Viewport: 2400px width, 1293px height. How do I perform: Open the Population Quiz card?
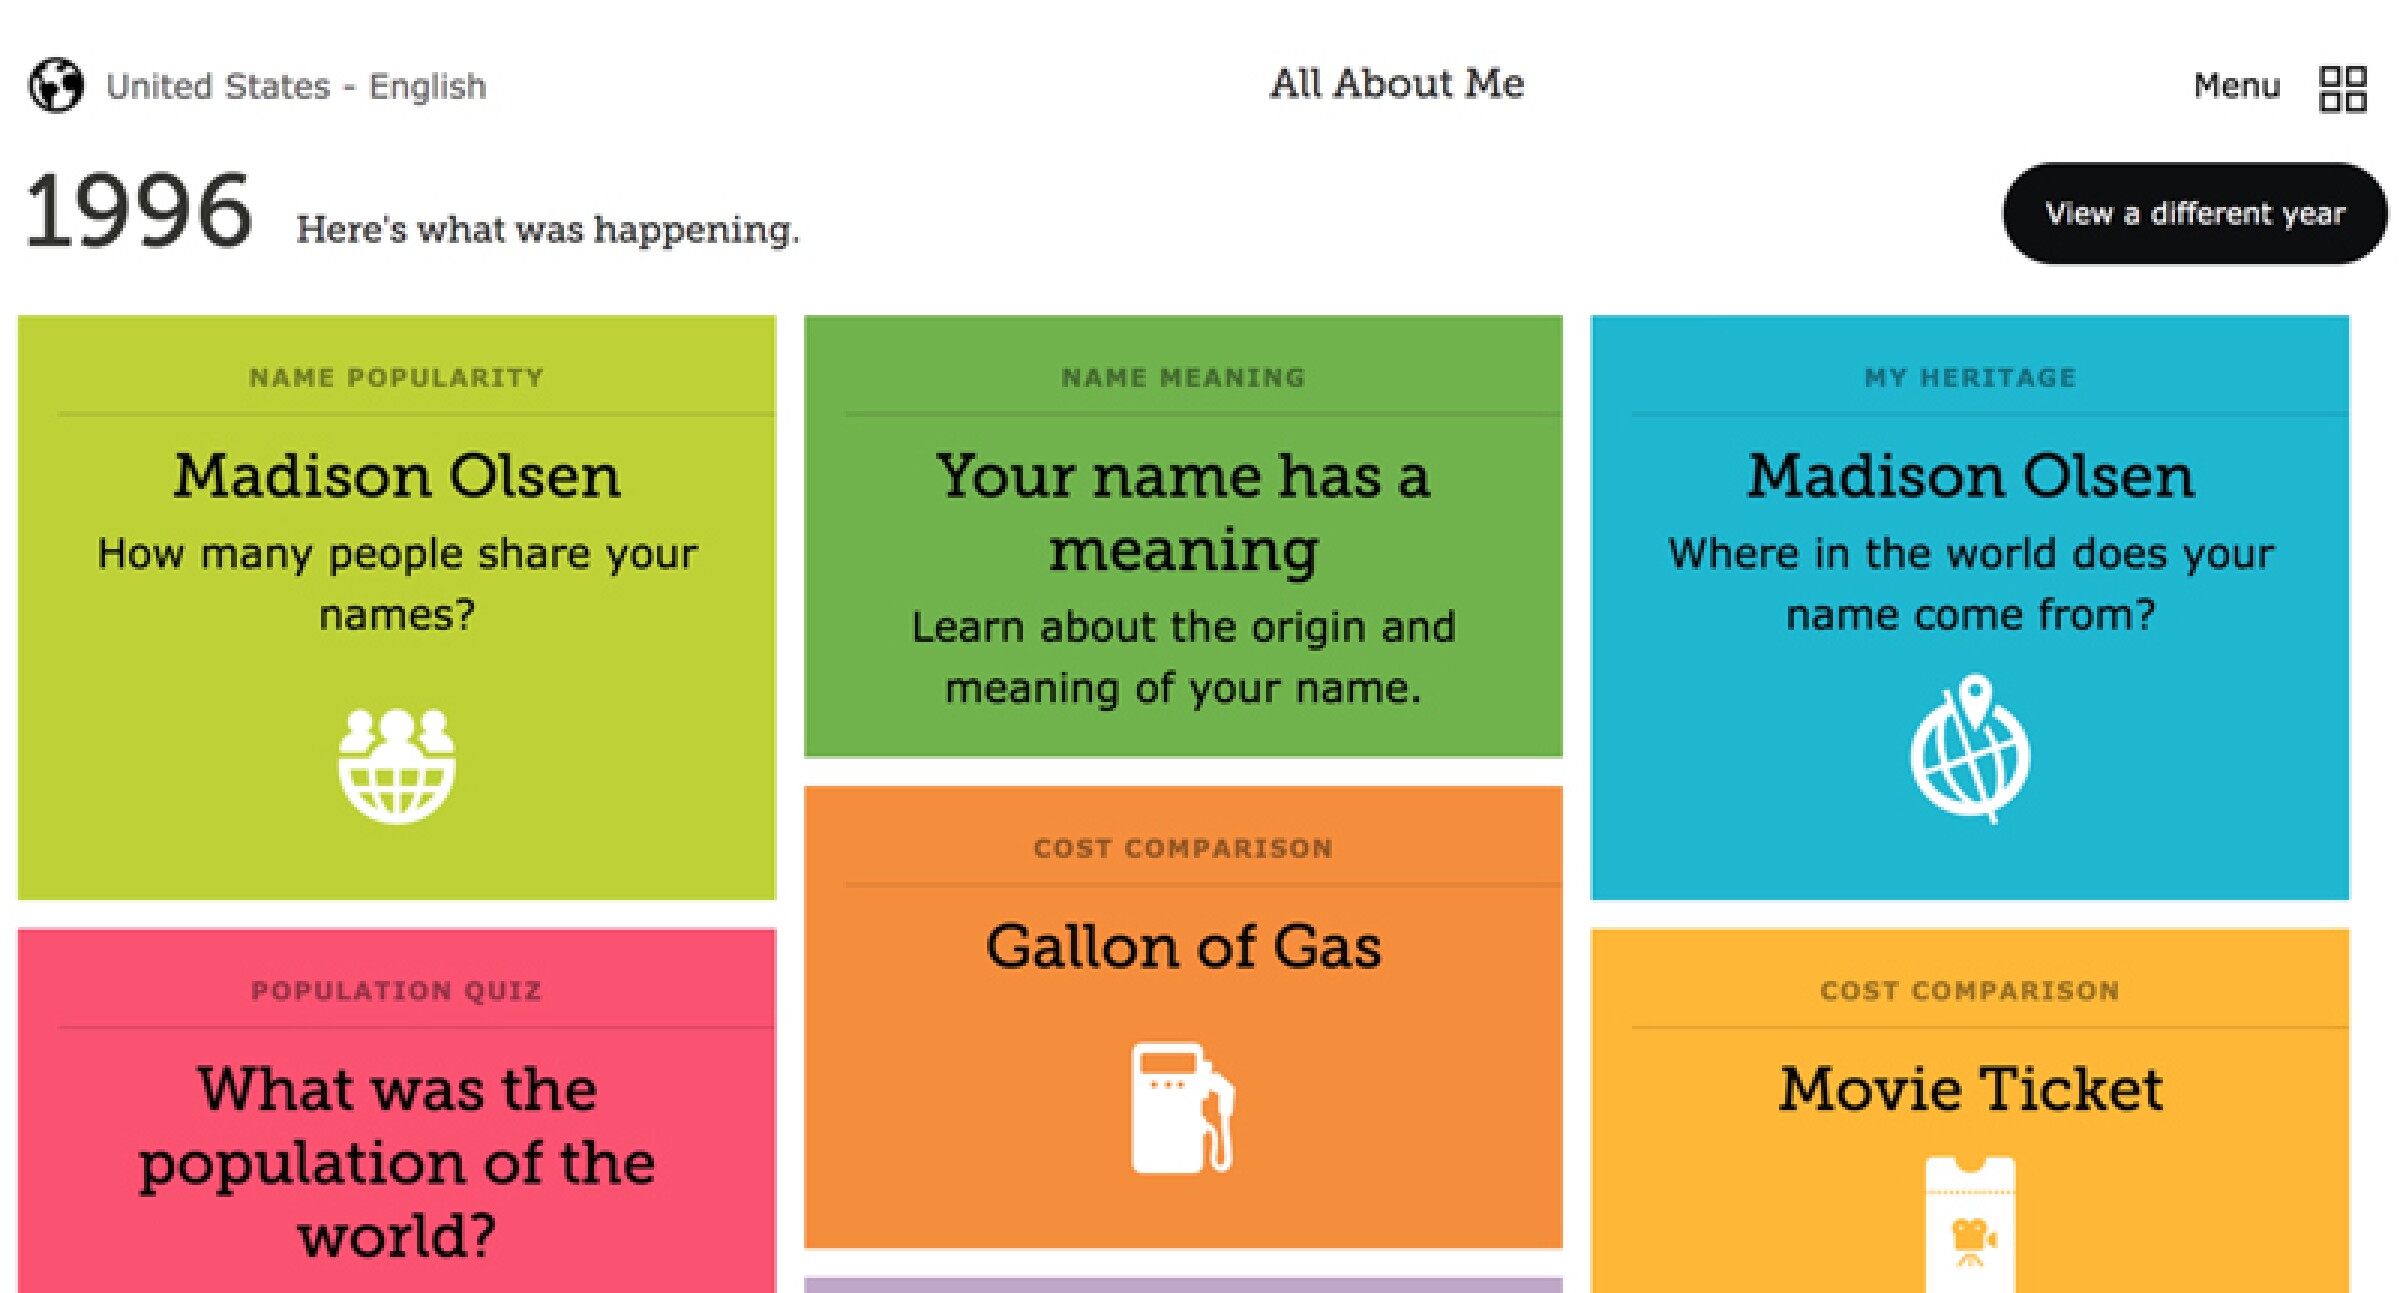398,1110
